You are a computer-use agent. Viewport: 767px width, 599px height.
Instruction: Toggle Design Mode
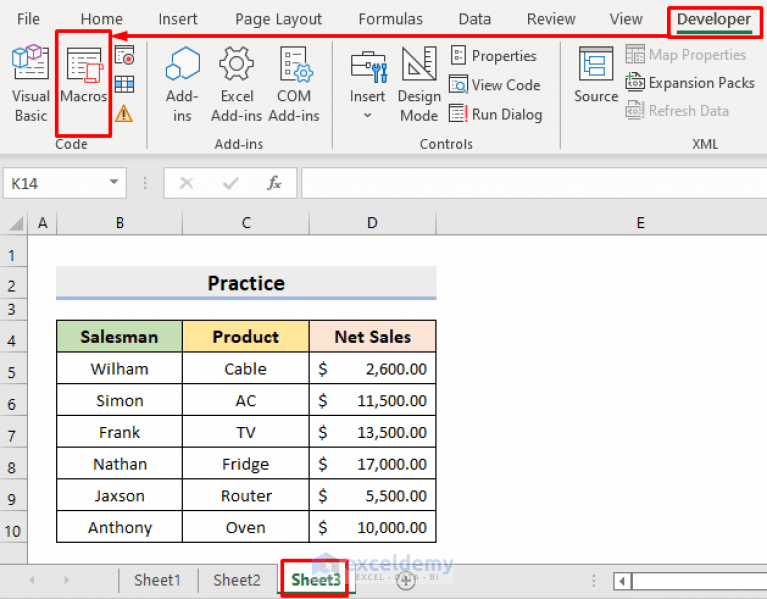pos(419,84)
